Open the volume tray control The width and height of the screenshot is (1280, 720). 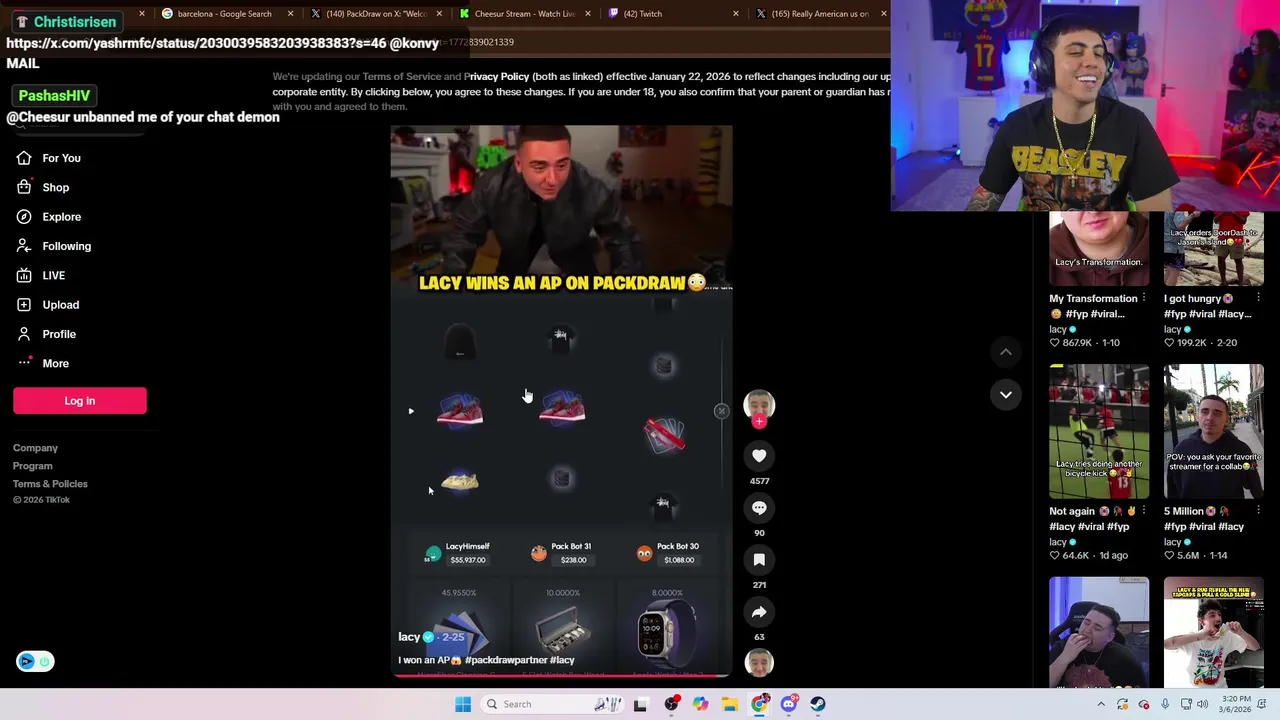[1204, 704]
